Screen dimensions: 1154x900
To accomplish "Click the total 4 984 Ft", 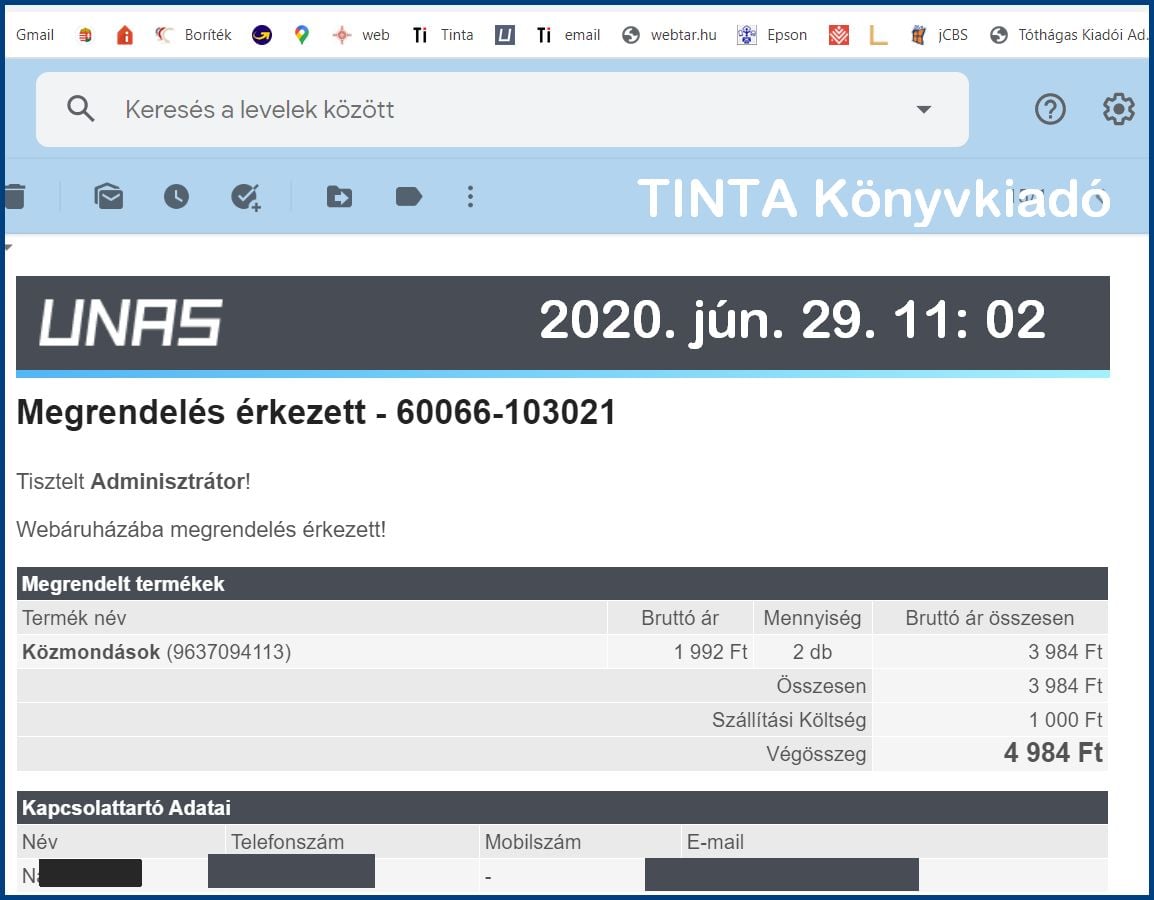I will [1053, 753].
